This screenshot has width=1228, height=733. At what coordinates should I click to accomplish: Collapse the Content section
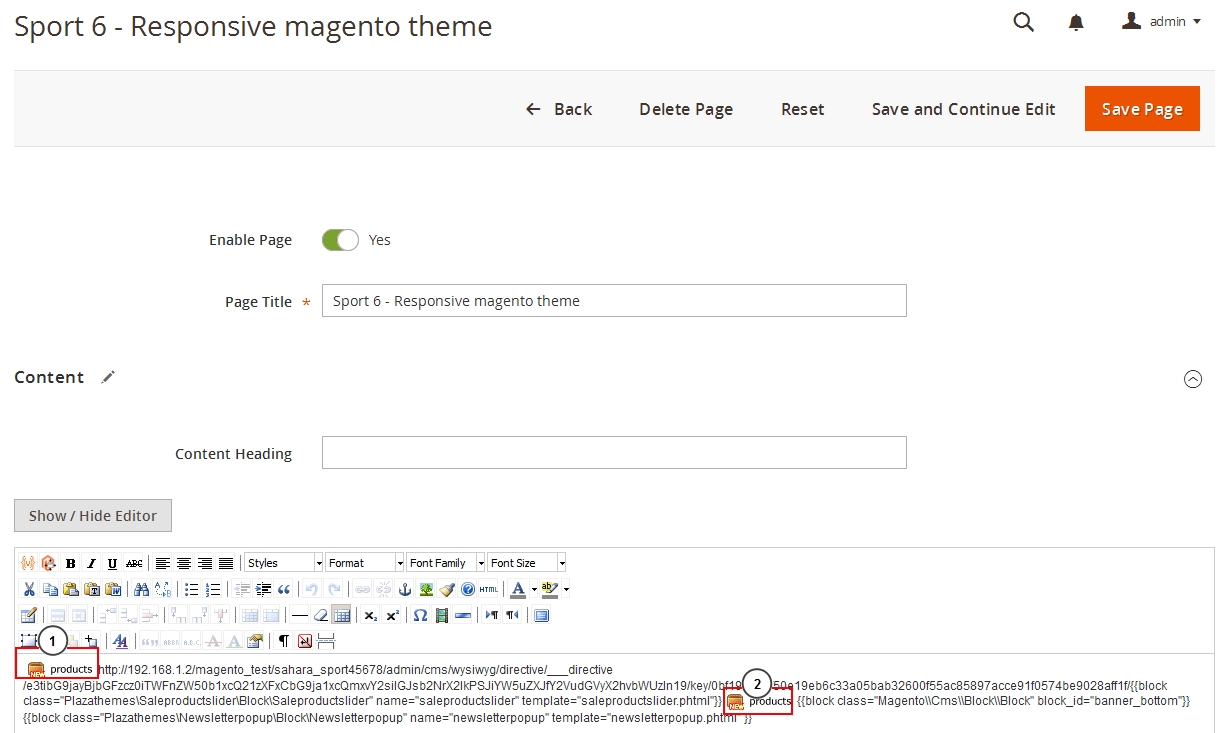click(x=1192, y=379)
